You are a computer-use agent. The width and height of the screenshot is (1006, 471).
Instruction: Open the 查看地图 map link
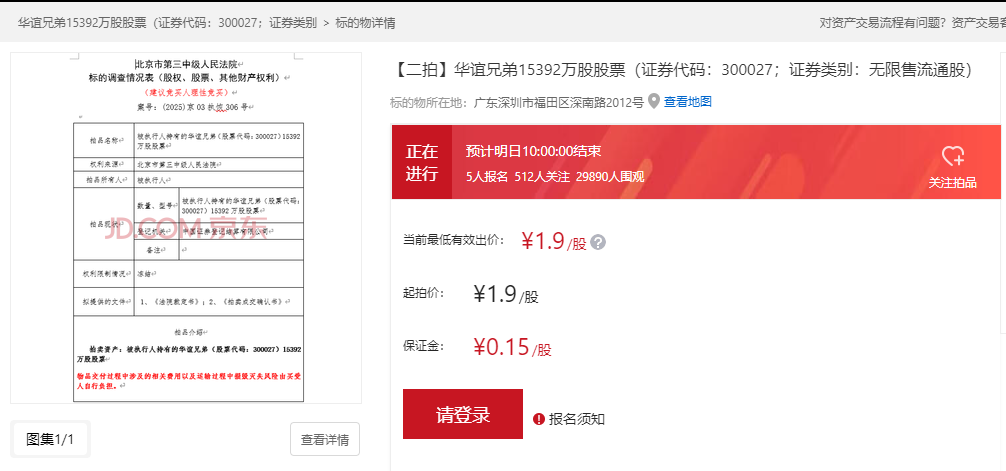(687, 101)
